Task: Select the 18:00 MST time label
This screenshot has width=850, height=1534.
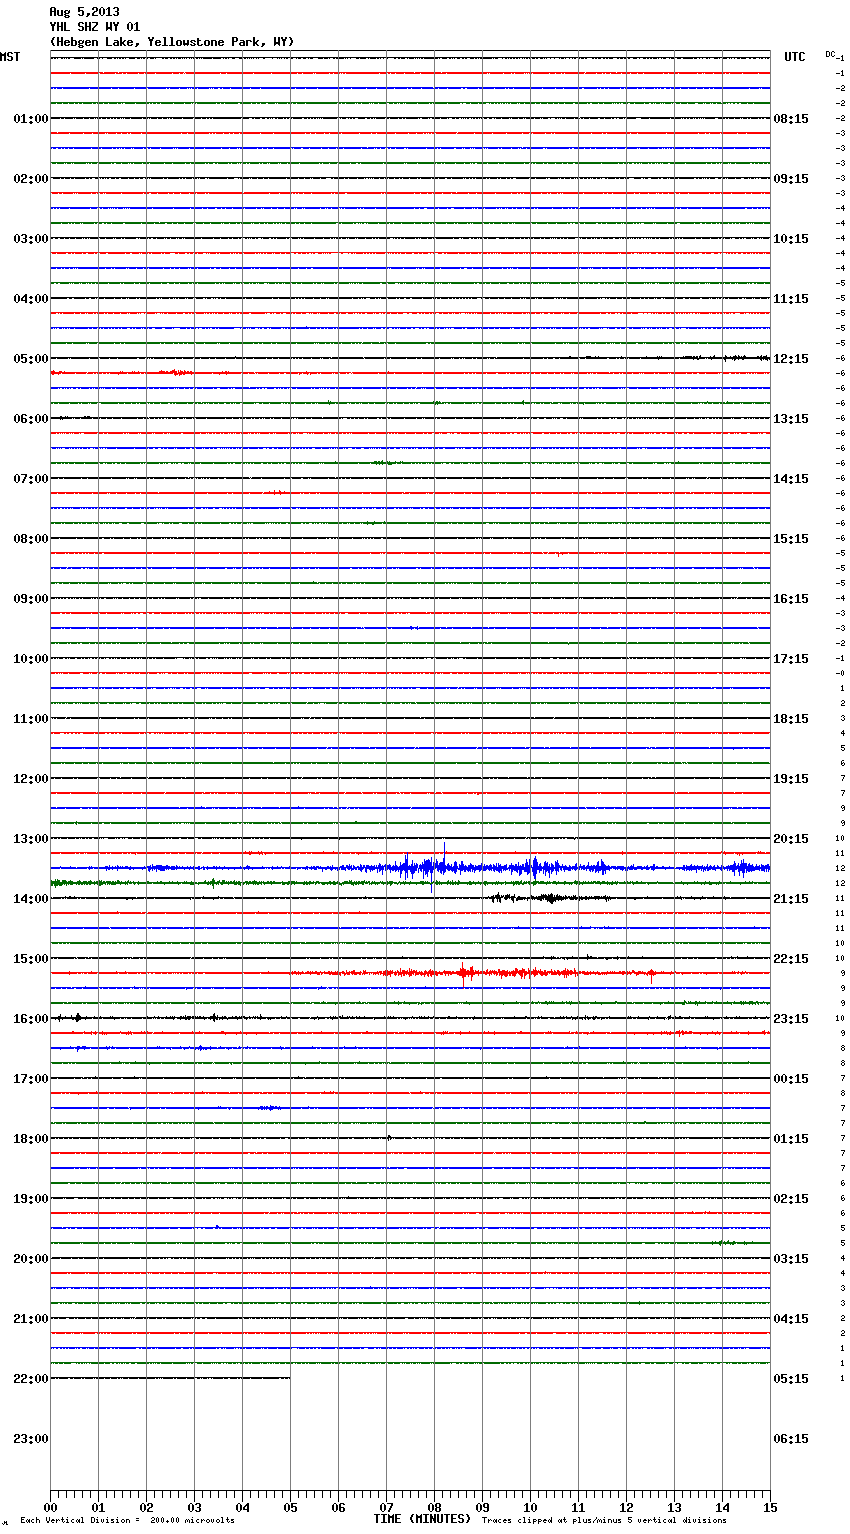Action: 31,1139
